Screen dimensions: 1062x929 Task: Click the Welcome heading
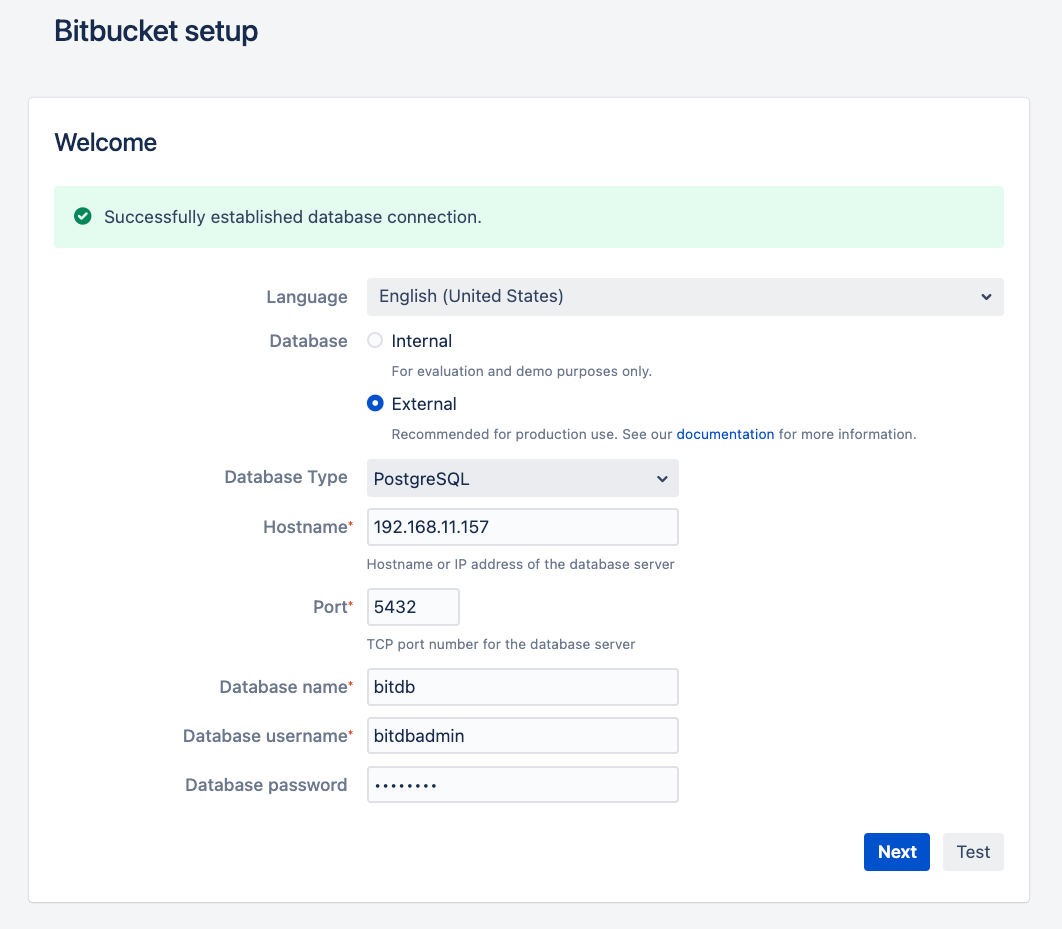point(106,142)
